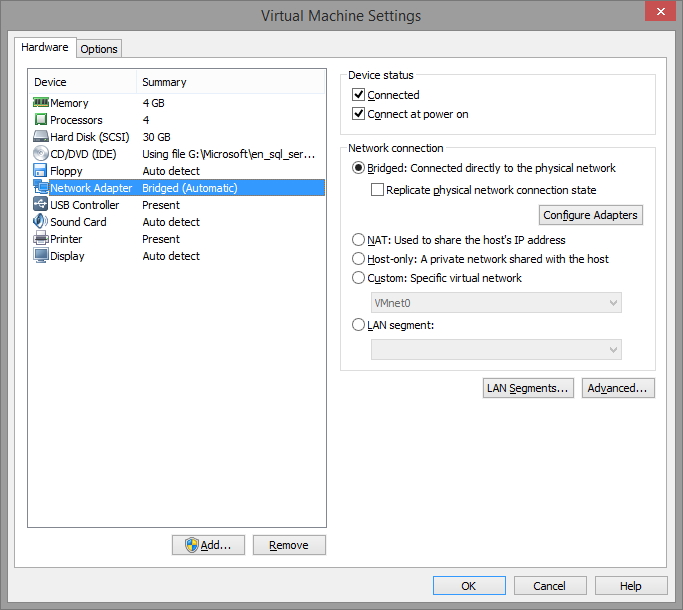Select the Sound Card speaker icon
This screenshot has height=610, width=683.
click(41, 222)
